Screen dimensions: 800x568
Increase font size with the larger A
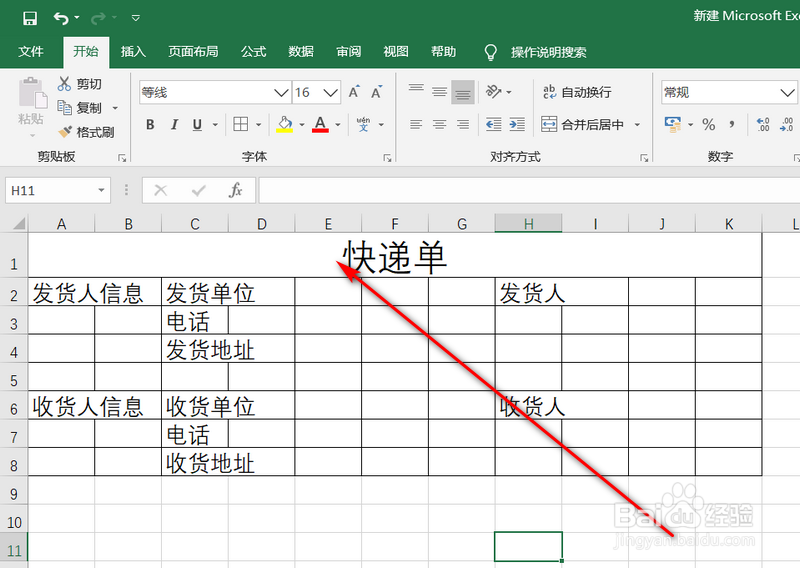point(354,92)
